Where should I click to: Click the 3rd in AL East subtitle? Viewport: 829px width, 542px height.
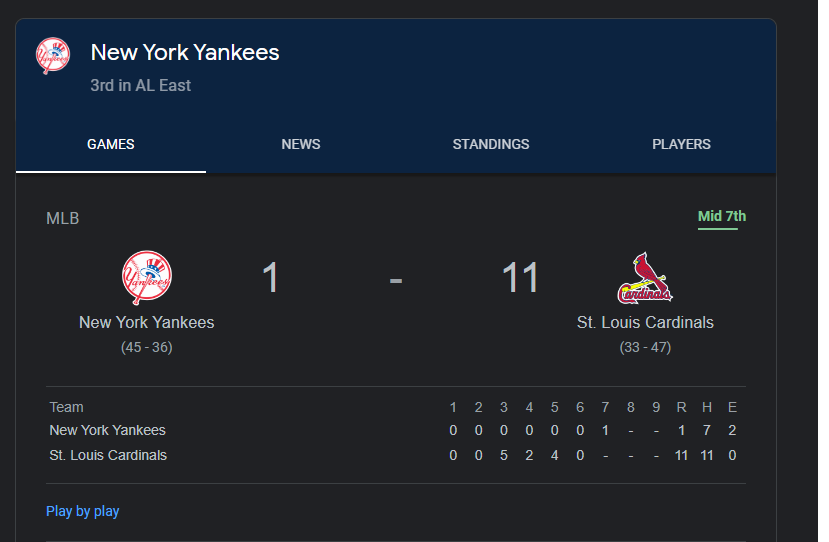point(141,85)
